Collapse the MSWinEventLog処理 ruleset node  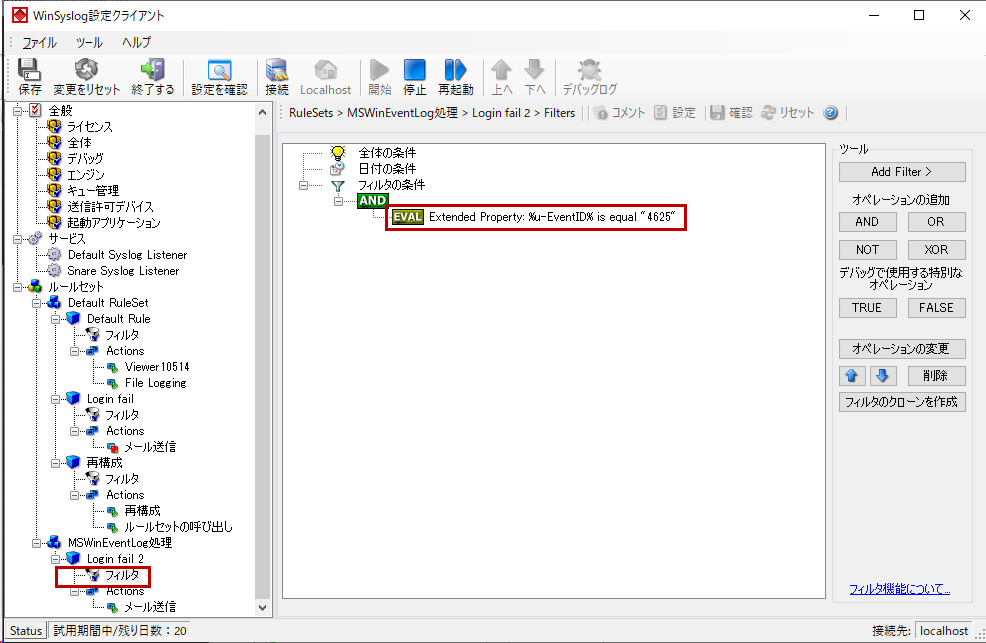click(x=36, y=542)
